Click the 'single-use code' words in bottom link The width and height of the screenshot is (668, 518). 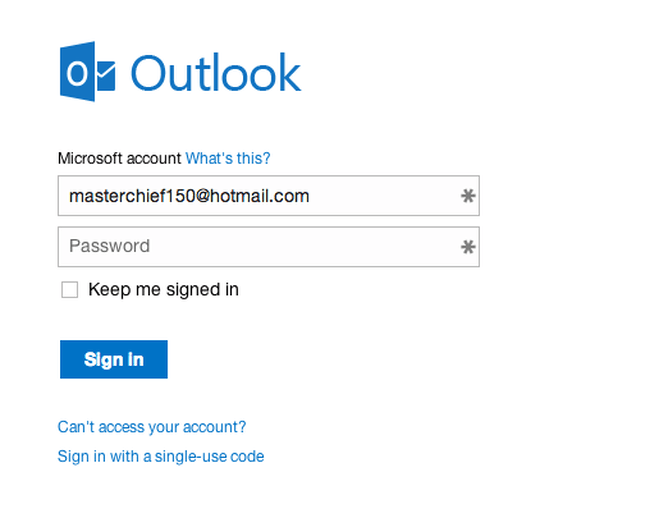click(x=210, y=457)
